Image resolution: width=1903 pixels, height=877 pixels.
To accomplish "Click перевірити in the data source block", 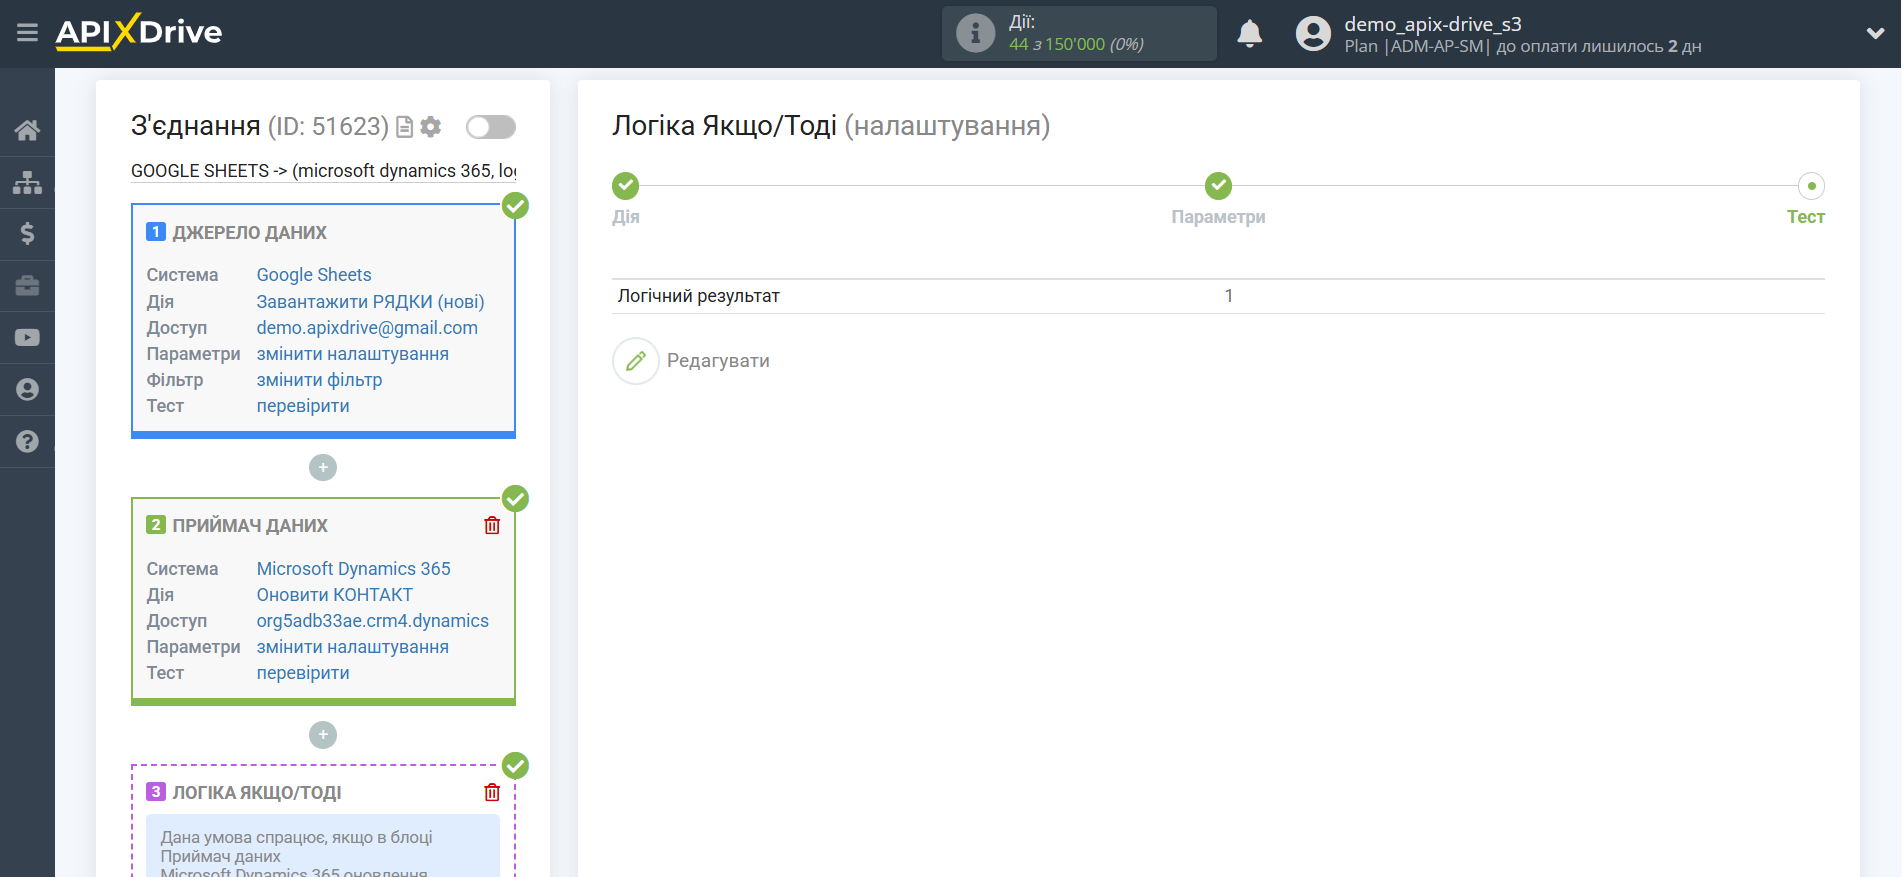I will pyautogui.click(x=303, y=406).
